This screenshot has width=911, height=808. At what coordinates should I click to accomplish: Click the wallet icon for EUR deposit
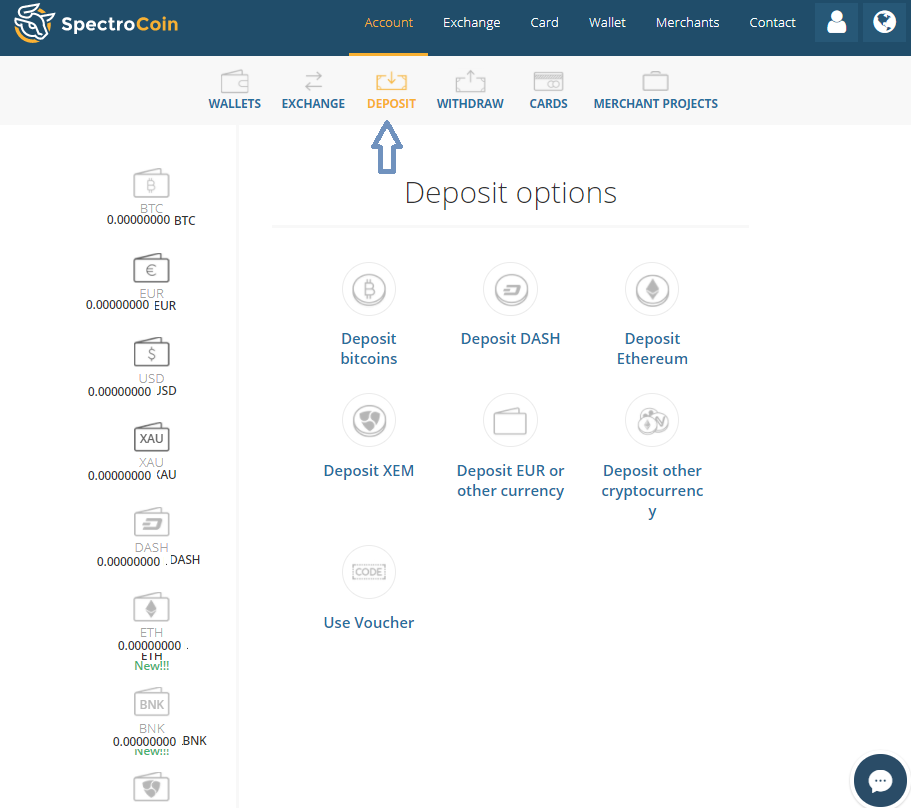tap(511, 421)
